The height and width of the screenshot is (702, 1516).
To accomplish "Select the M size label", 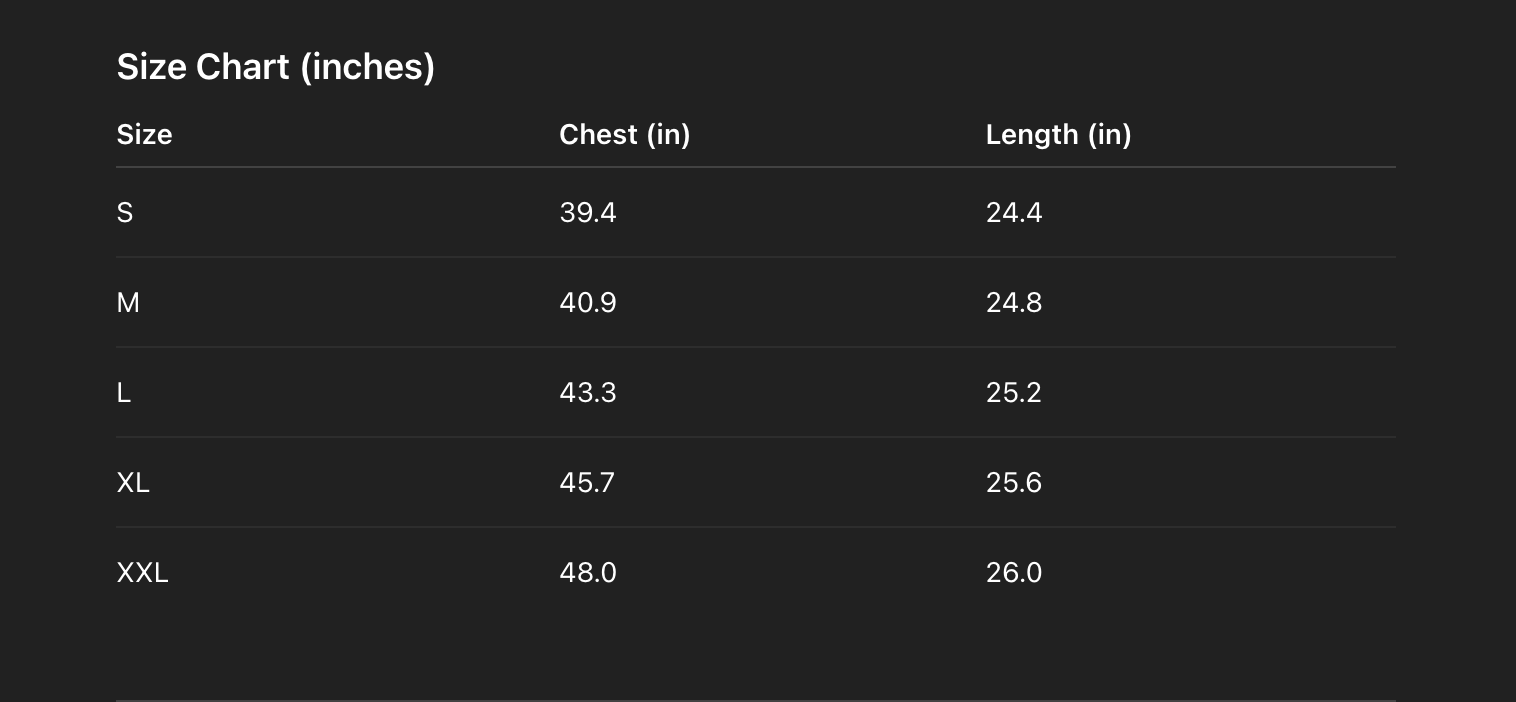I will [128, 303].
